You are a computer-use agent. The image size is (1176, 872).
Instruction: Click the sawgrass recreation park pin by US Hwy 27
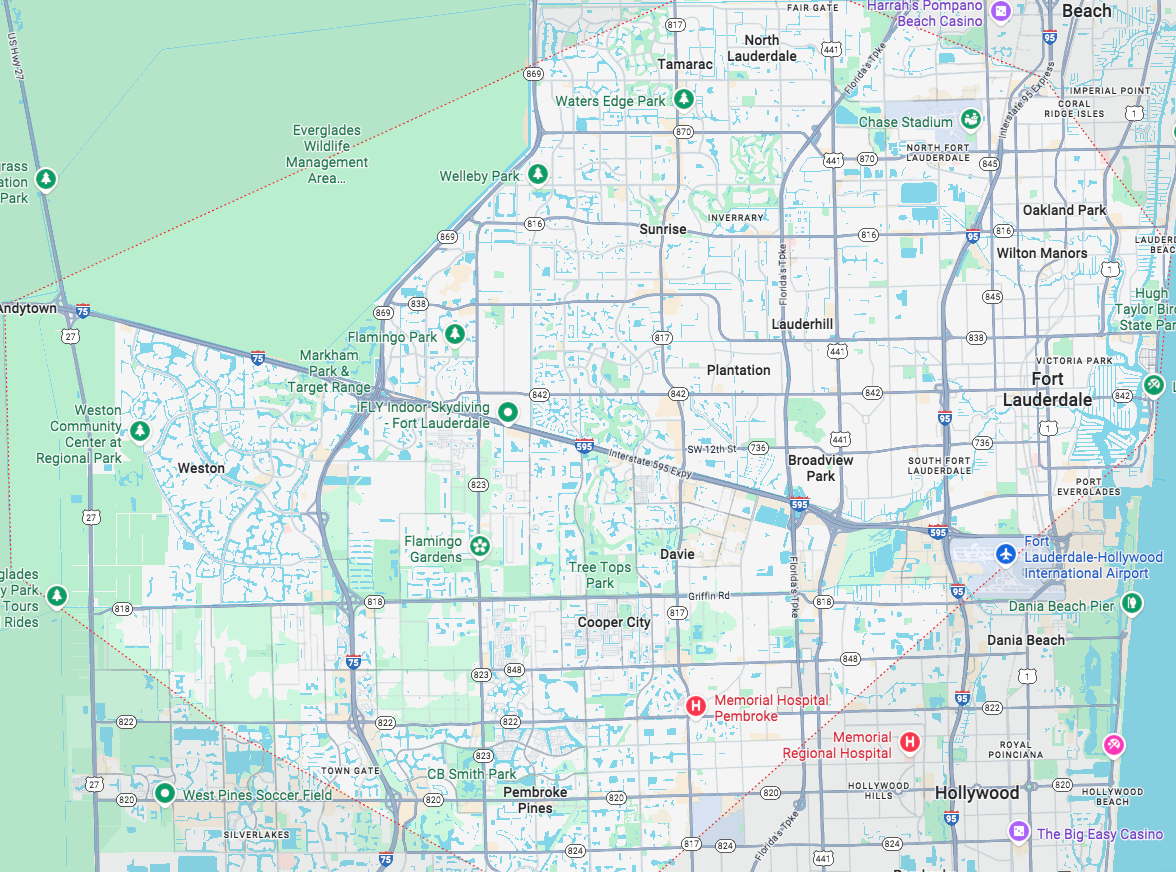point(46,179)
